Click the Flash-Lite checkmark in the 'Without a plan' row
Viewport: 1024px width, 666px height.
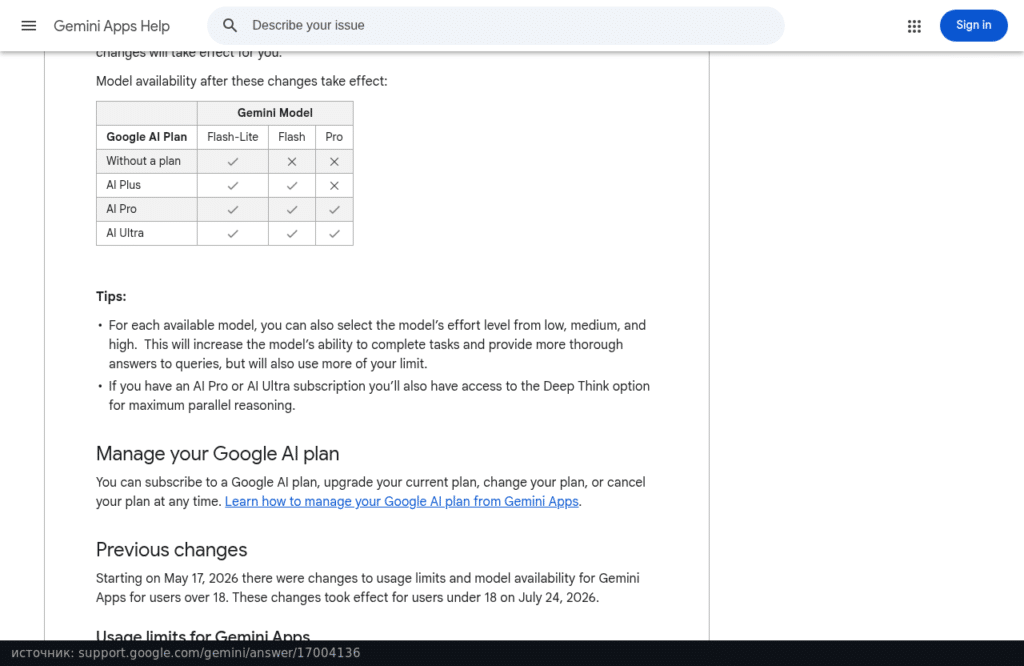232,161
